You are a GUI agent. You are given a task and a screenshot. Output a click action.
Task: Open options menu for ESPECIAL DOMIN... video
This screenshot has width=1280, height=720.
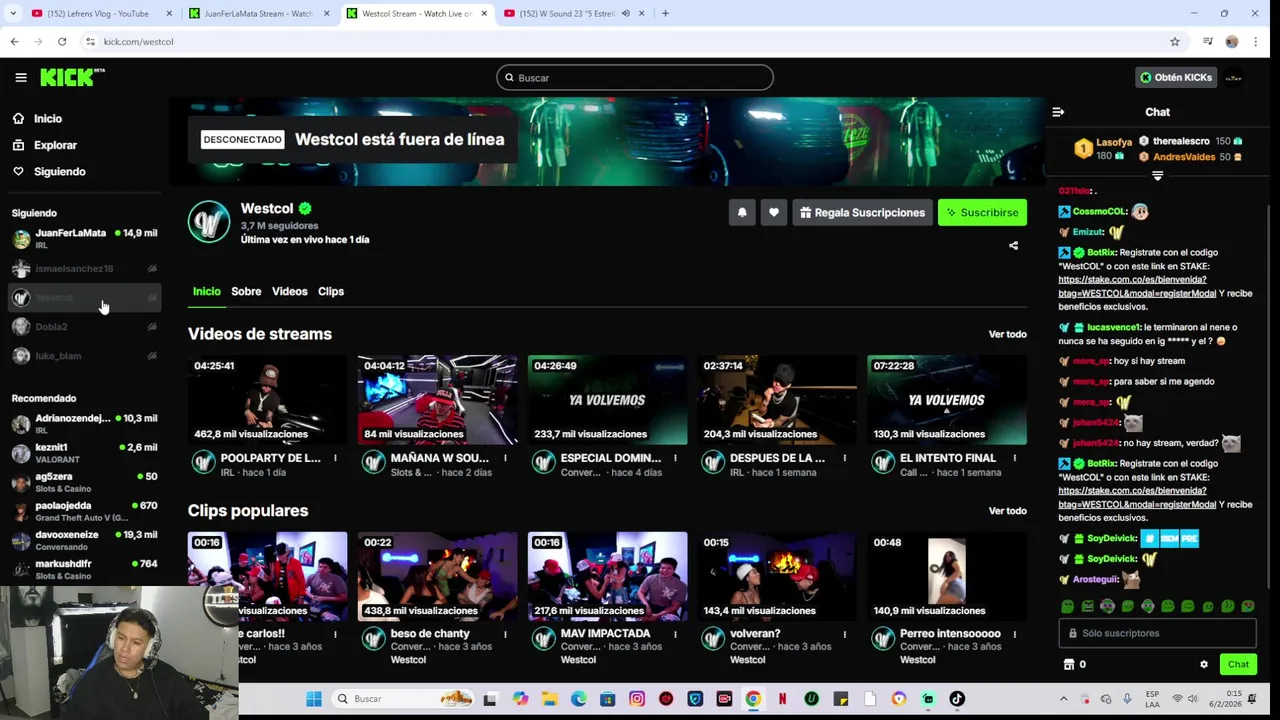pos(675,458)
